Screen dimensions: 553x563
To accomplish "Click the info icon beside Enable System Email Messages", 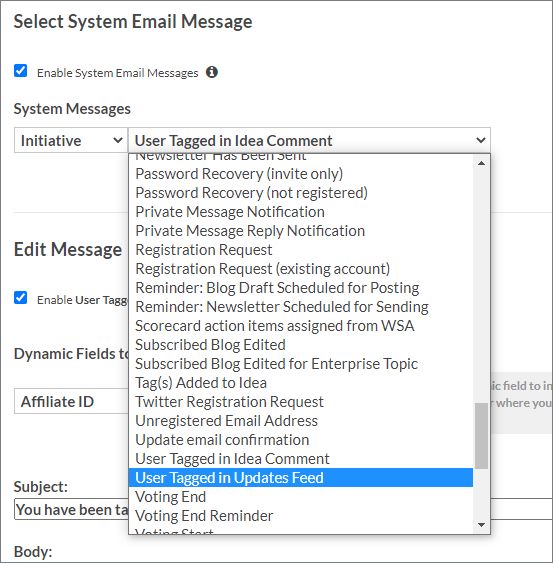I will (212, 72).
